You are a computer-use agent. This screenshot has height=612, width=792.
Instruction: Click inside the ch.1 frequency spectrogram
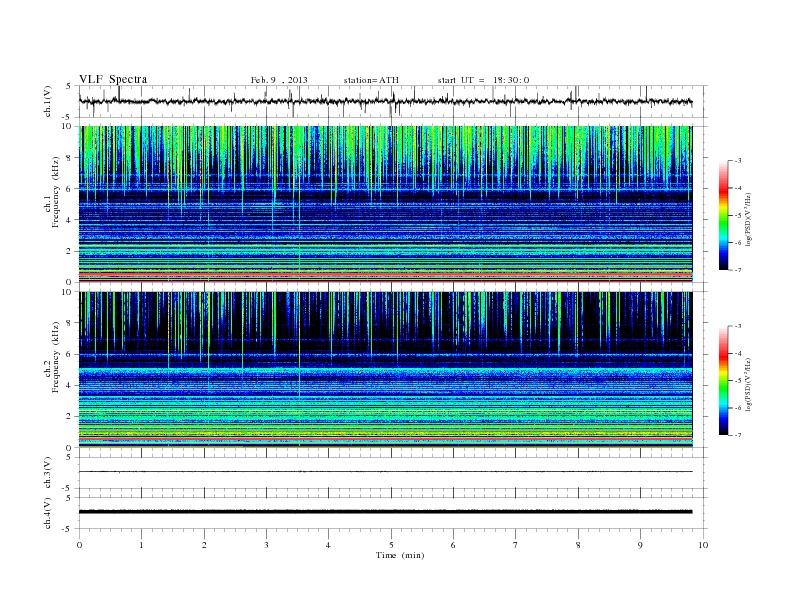pyautogui.click(x=385, y=204)
